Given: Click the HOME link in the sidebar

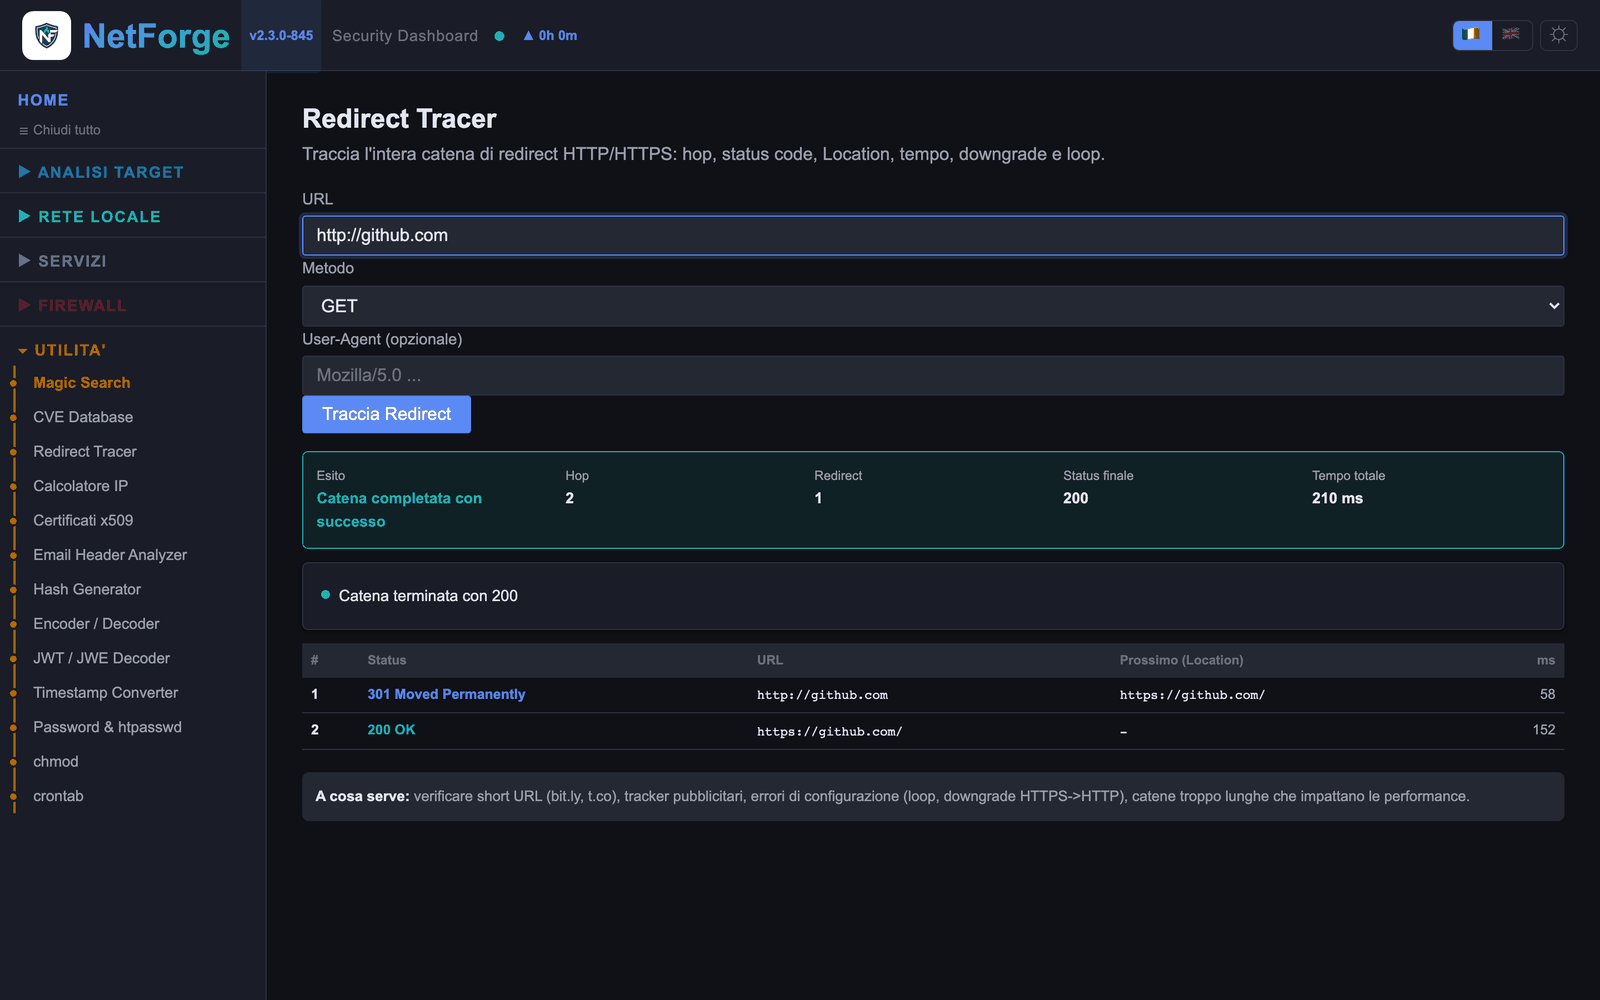Looking at the screenshot, I should (43, 100).
